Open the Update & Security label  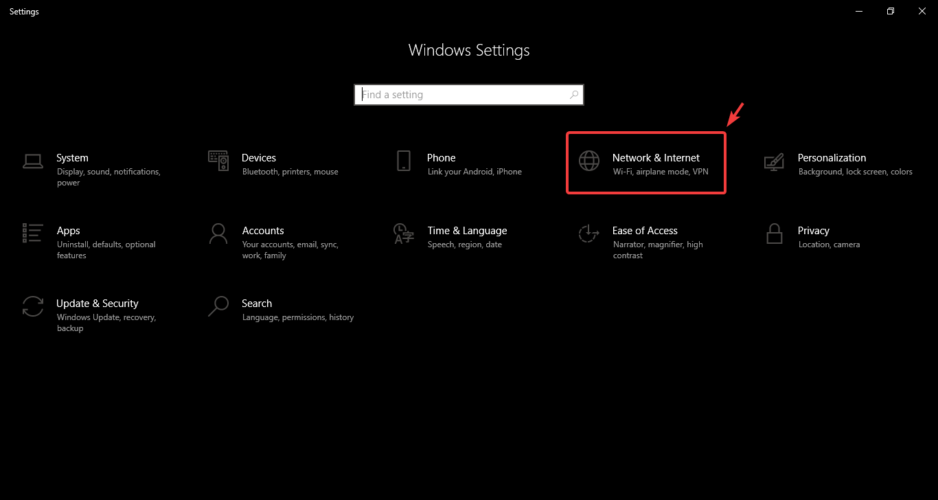click(x=97, y=303)
